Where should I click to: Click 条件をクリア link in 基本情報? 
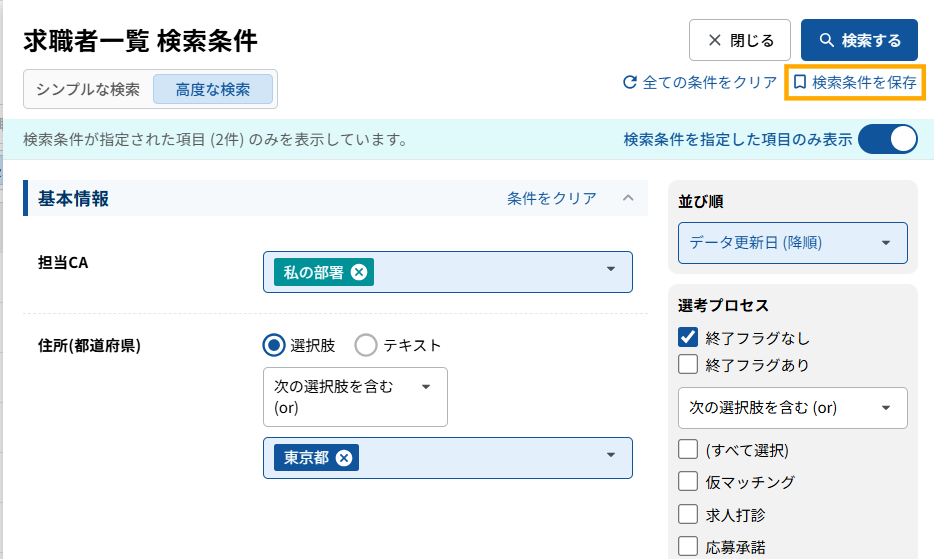point(551,198)
